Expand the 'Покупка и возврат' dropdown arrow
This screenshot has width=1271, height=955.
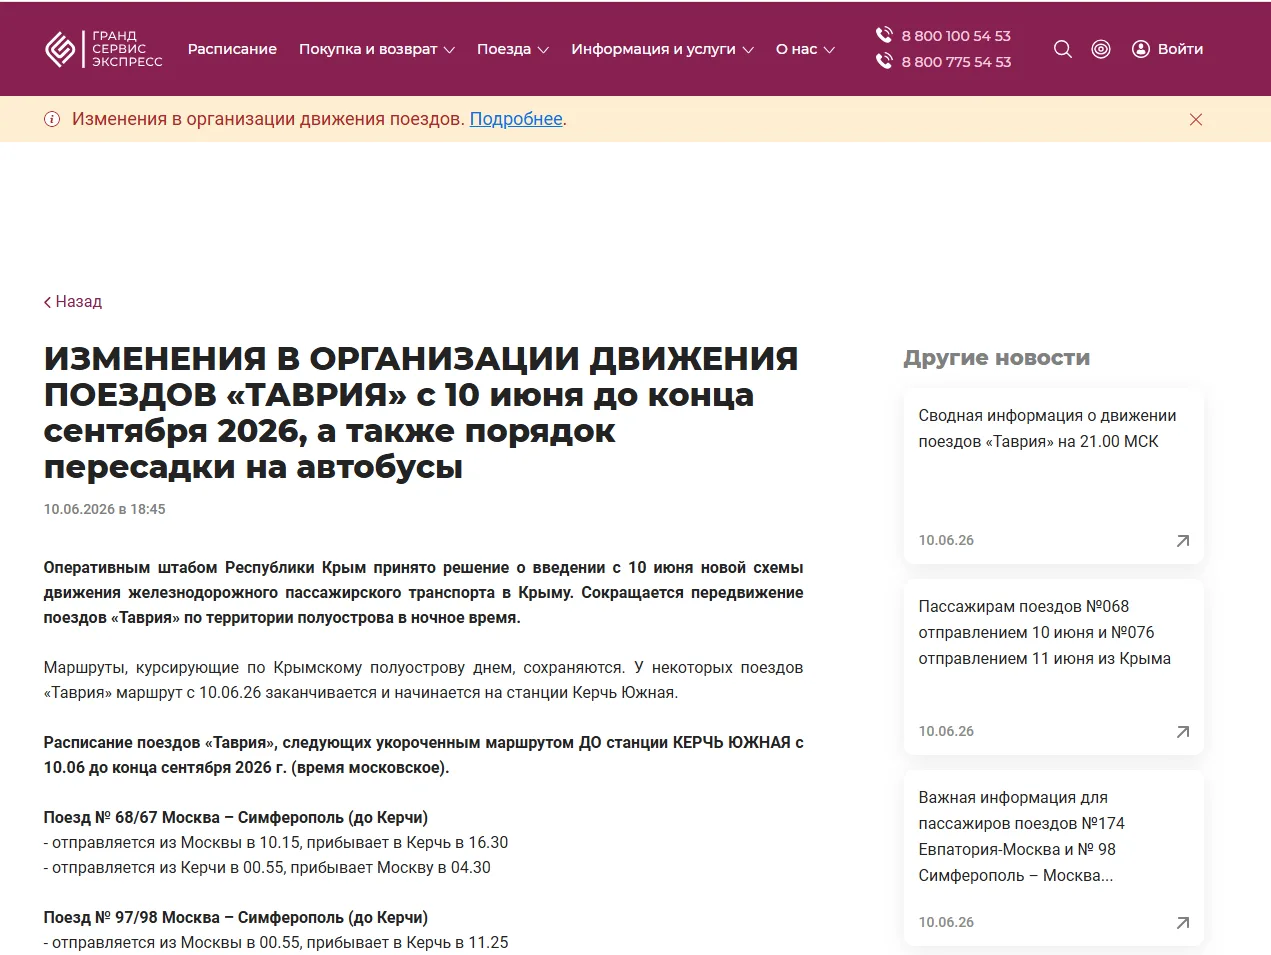(x=449, y=50)
